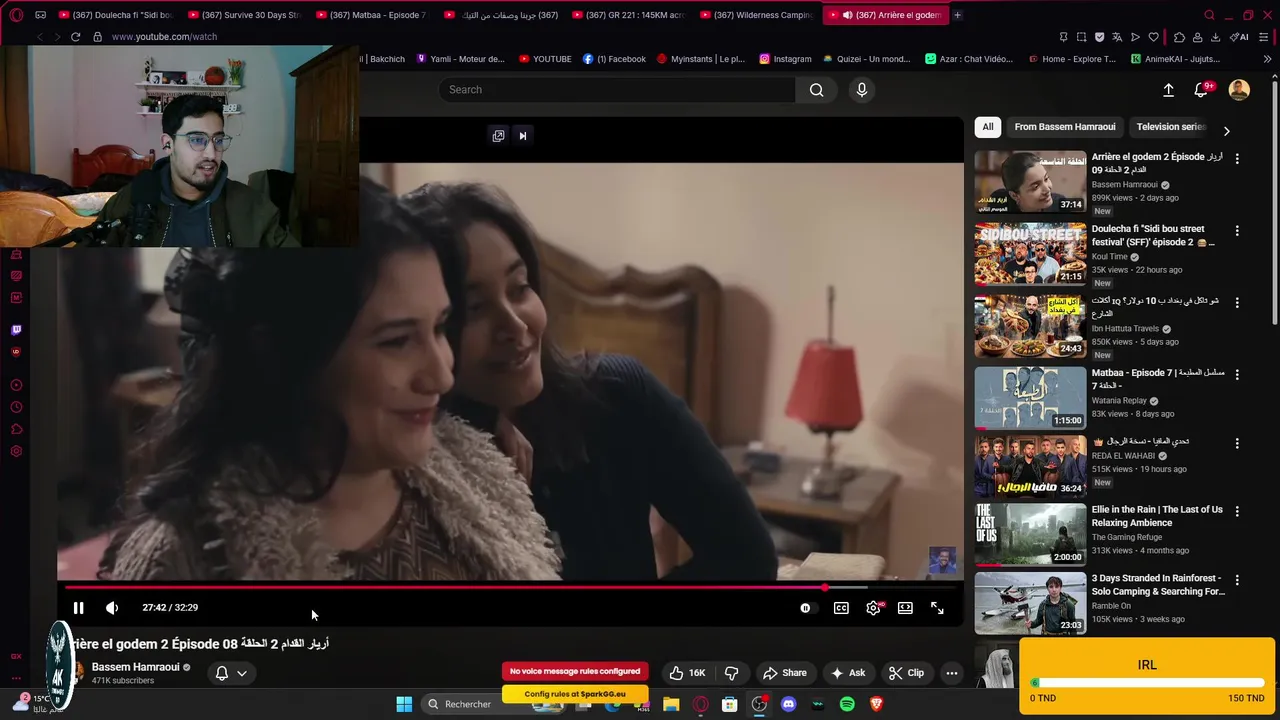The image size is (1280, 720).
Task: Switch to the Survive 30 Days browser tab
Action: [x=245, y=15]
